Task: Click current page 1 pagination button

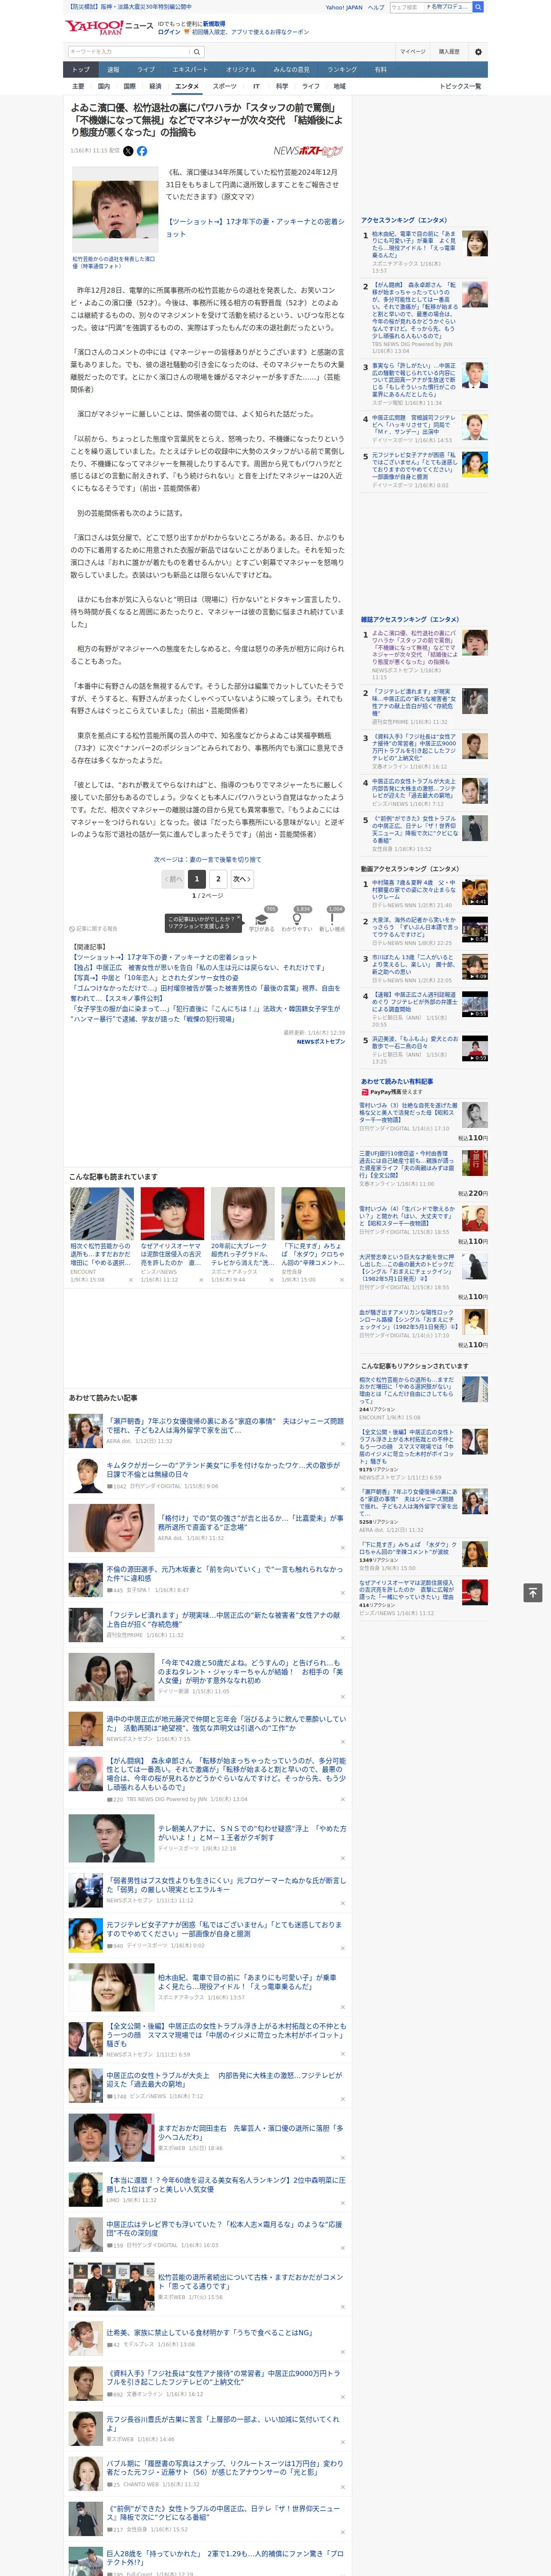Action: [x=196, y=879]
